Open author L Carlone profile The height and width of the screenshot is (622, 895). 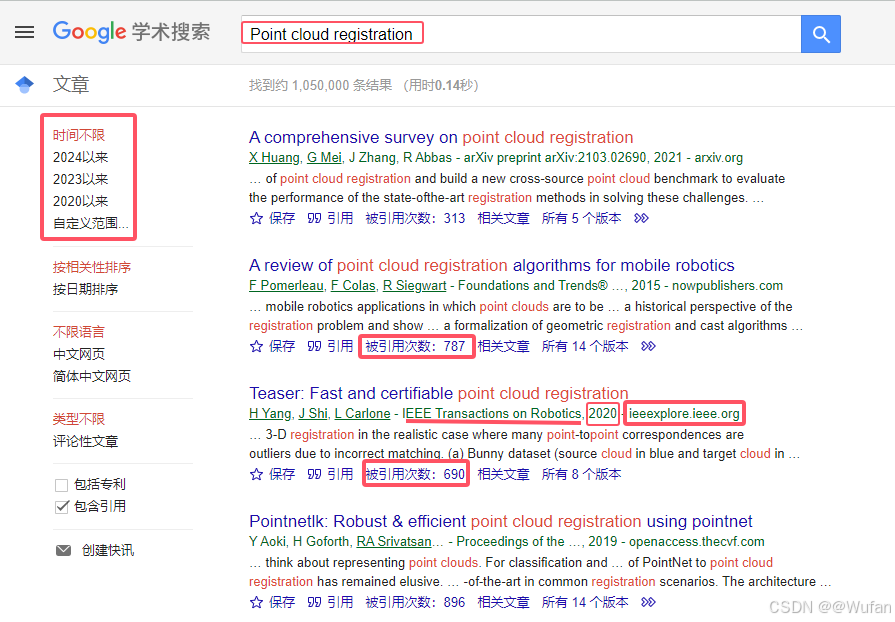tap(362, 413)
